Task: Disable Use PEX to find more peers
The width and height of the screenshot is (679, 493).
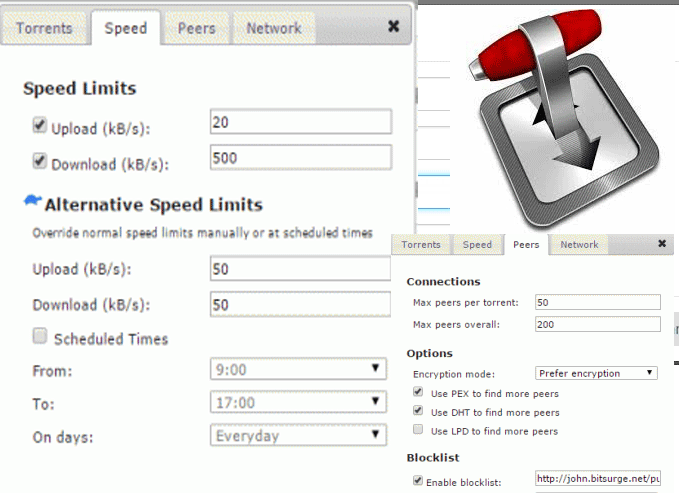Action: point(419,393)
